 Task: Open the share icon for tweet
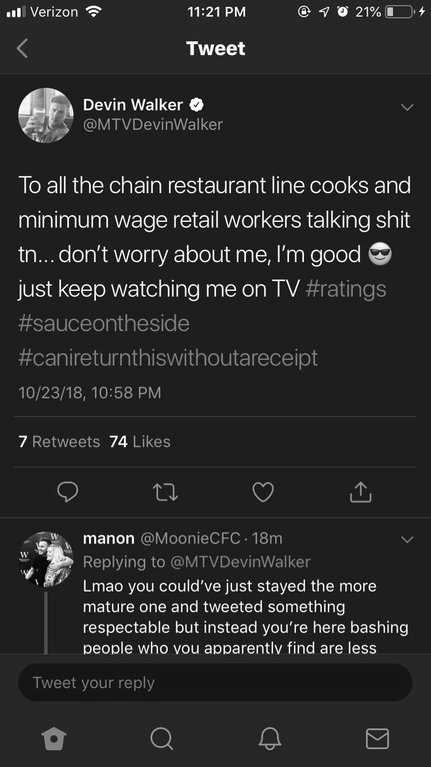click(x=361, y=492)
